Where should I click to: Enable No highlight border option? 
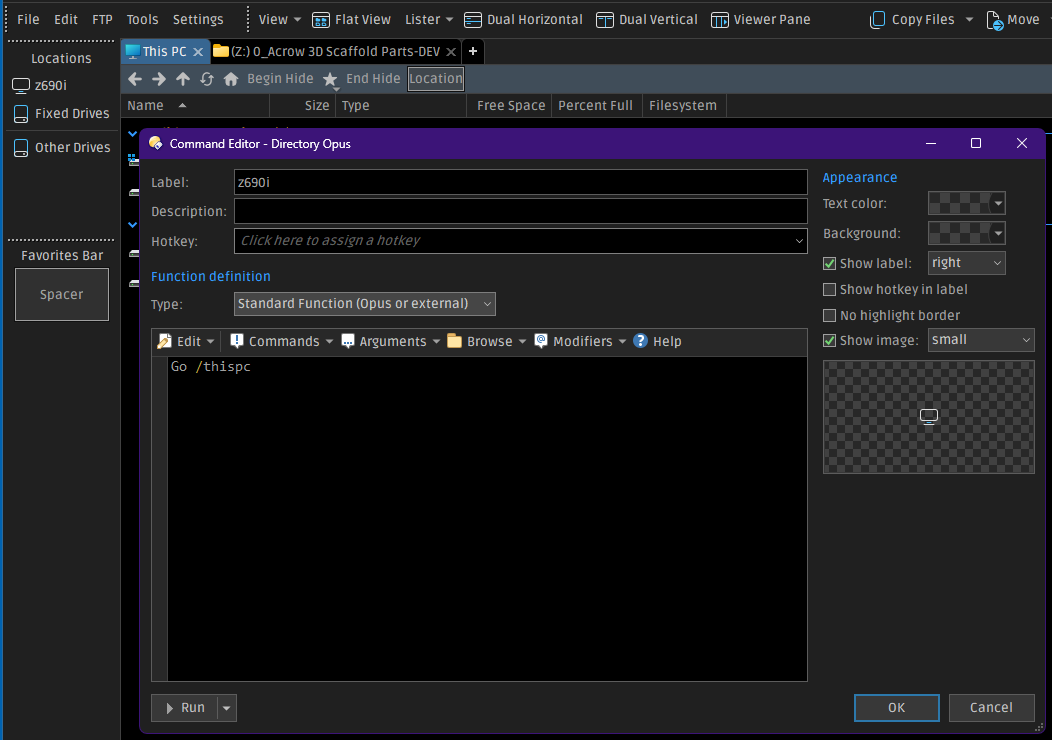click(x=829, y=315)
